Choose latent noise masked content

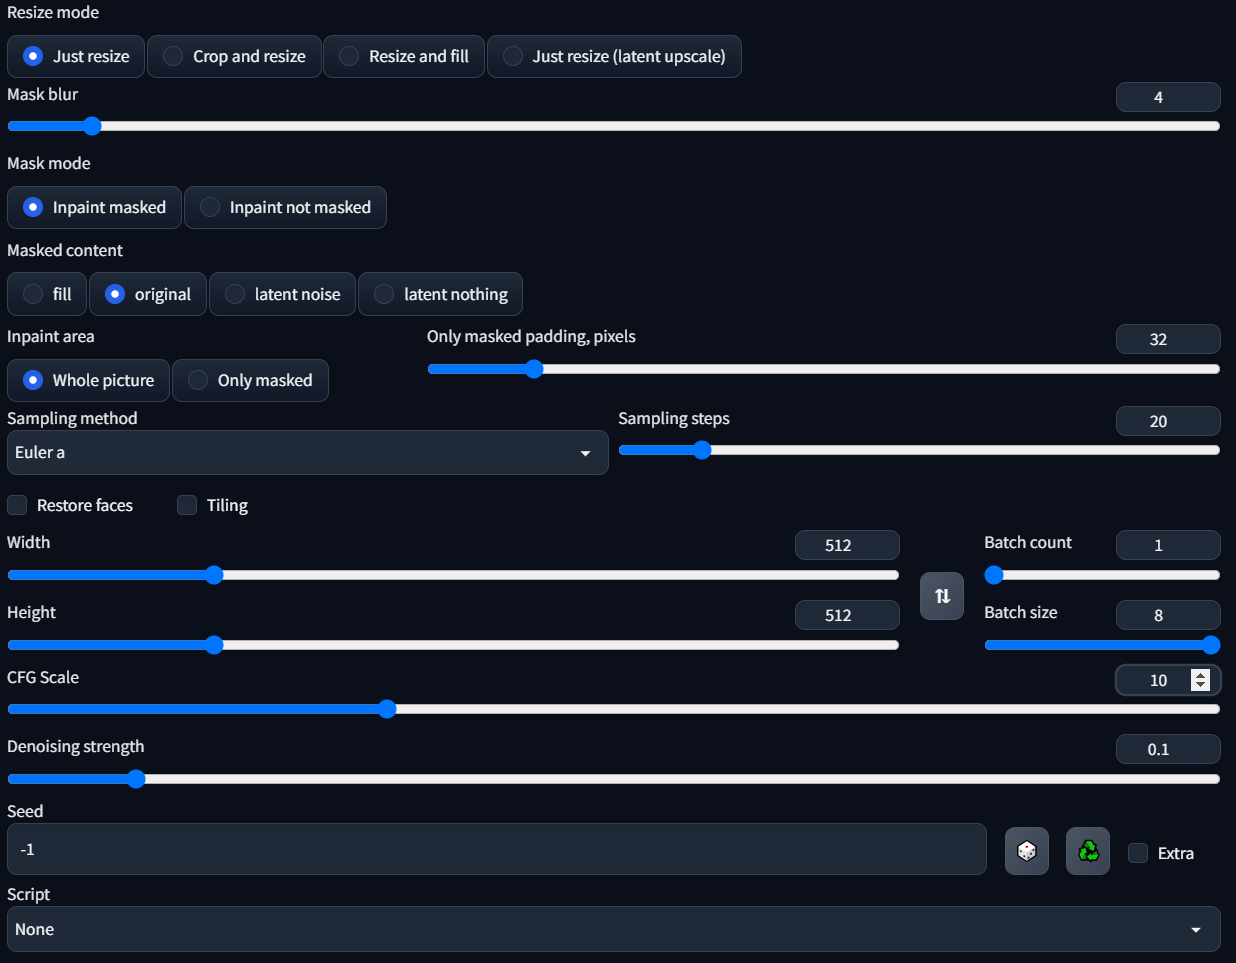[x=282, y=294]
